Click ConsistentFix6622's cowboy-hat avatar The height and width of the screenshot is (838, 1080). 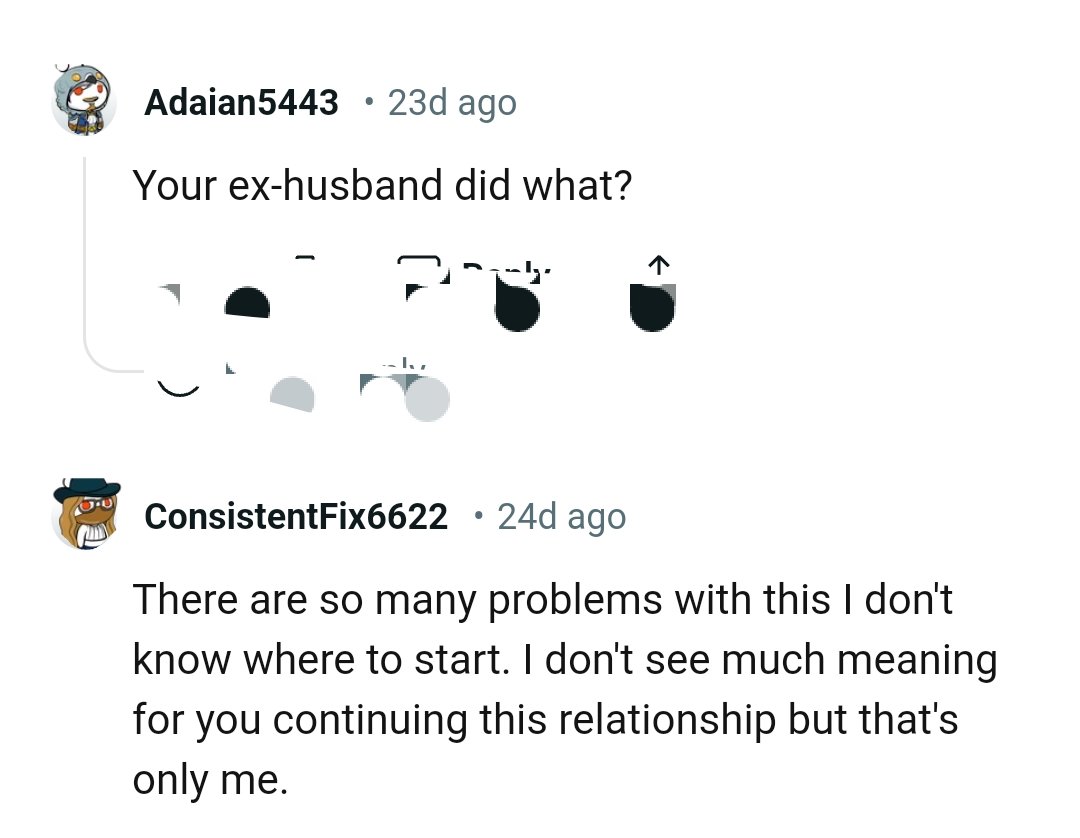point(84,516)
